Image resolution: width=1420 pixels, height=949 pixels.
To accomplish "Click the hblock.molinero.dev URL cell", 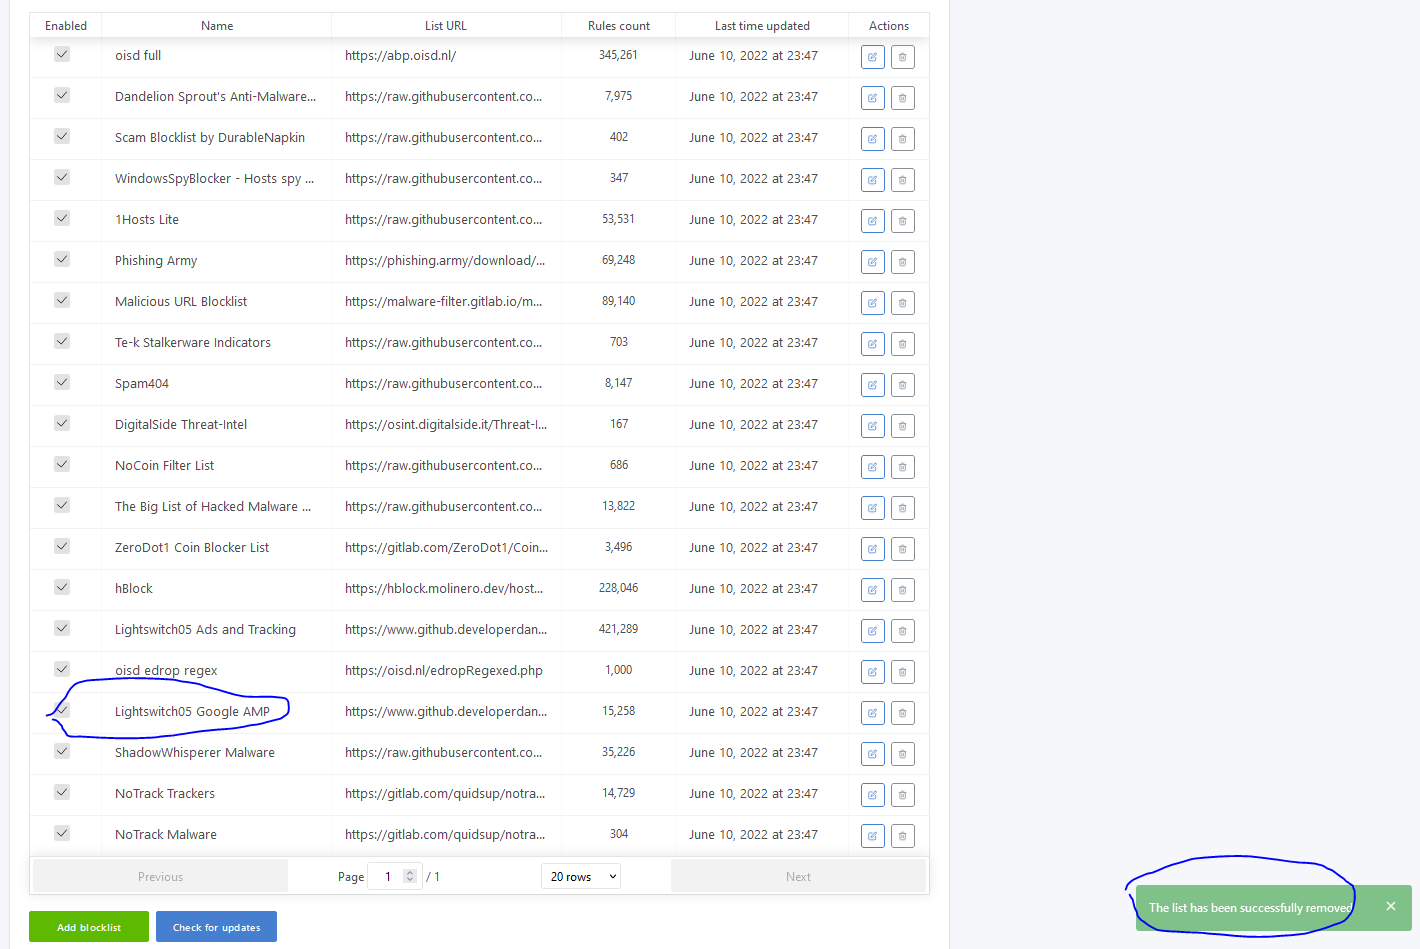I will [x=446, y=589].
